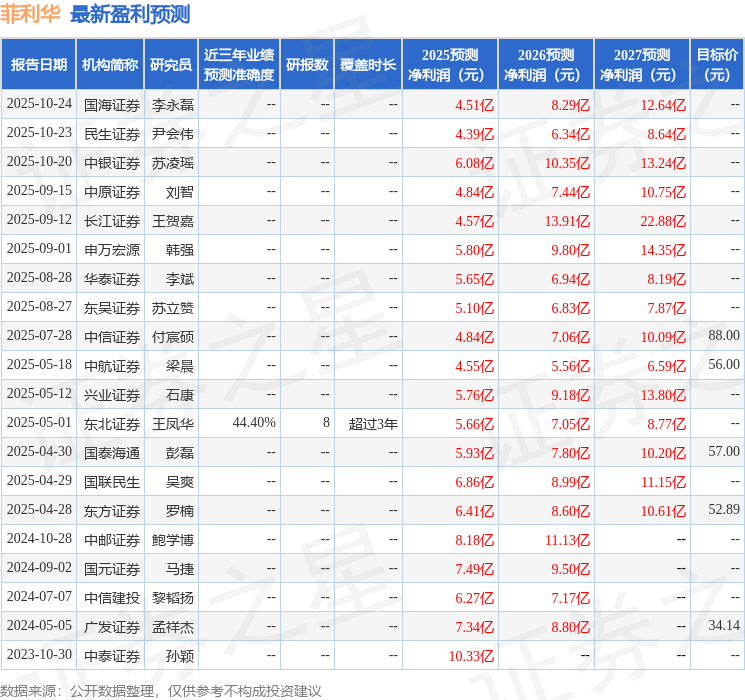Click the 超过3年 coverage duration

373,423
